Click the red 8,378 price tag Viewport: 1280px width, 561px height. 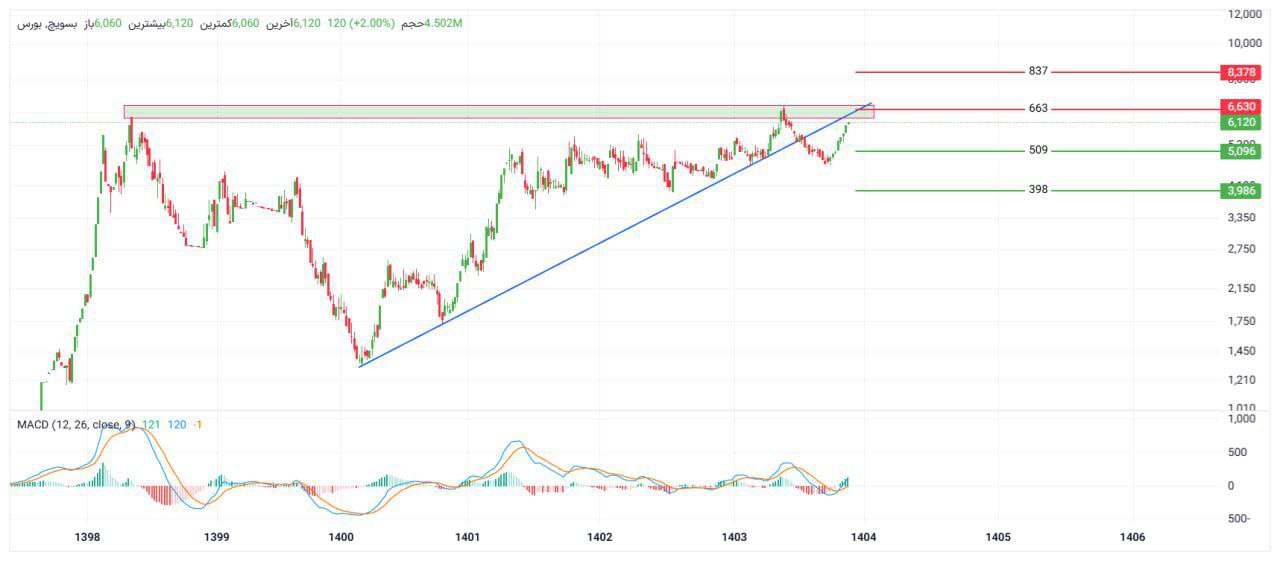click(1241, 72)
